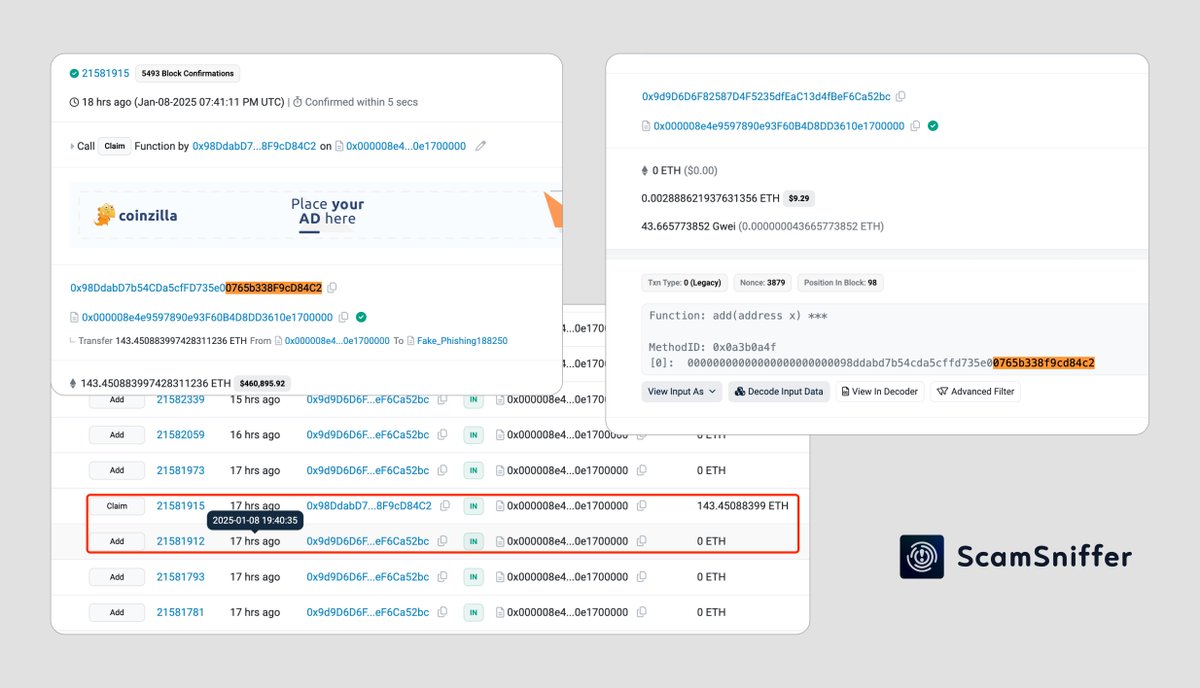Screen dimensions: 1200x688
Task: Copy To address in block 21582339 row
Action: tap(642, 399)
